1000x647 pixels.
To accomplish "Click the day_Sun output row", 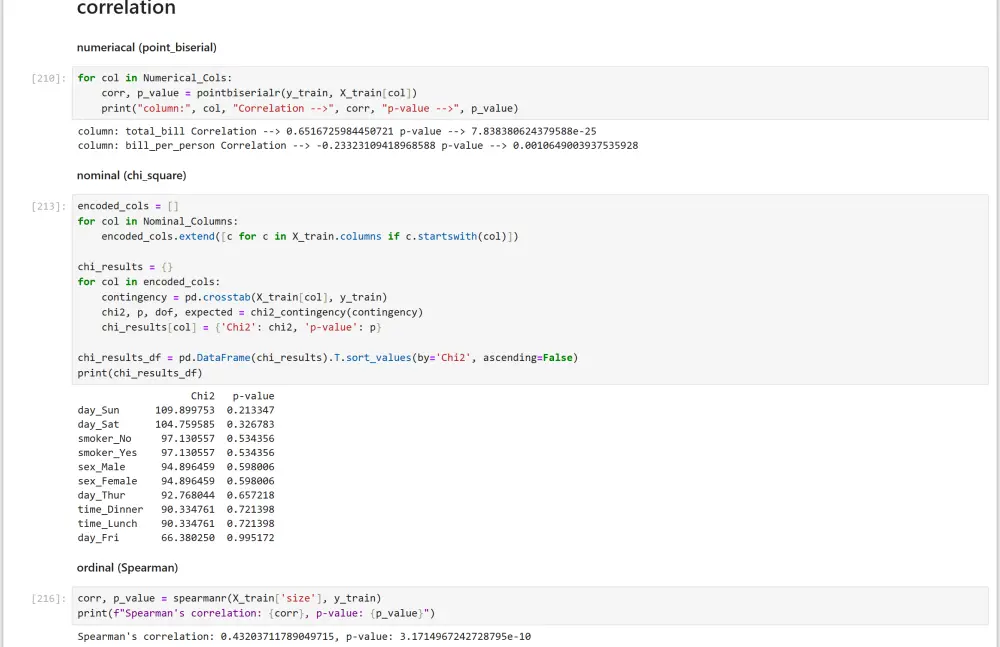I will tap(176, 410).
